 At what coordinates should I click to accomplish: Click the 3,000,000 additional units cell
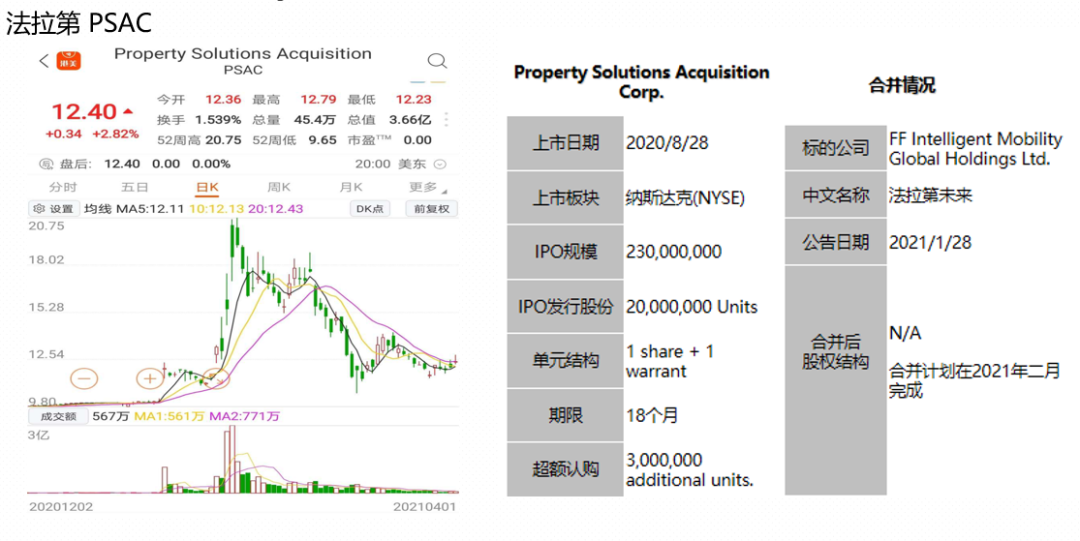689,470
